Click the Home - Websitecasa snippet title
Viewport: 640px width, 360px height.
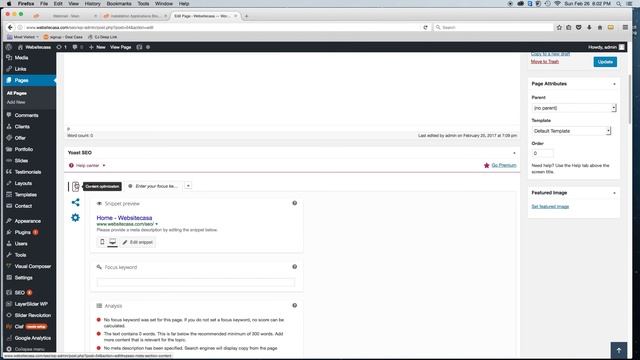point(124,218)
